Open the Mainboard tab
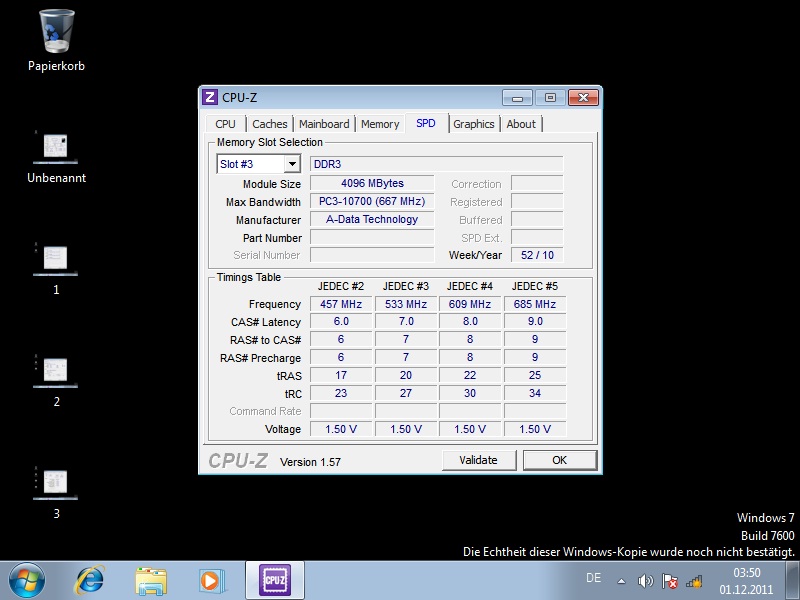The width and height of the screenshot is (800, 600). (324, 124)
